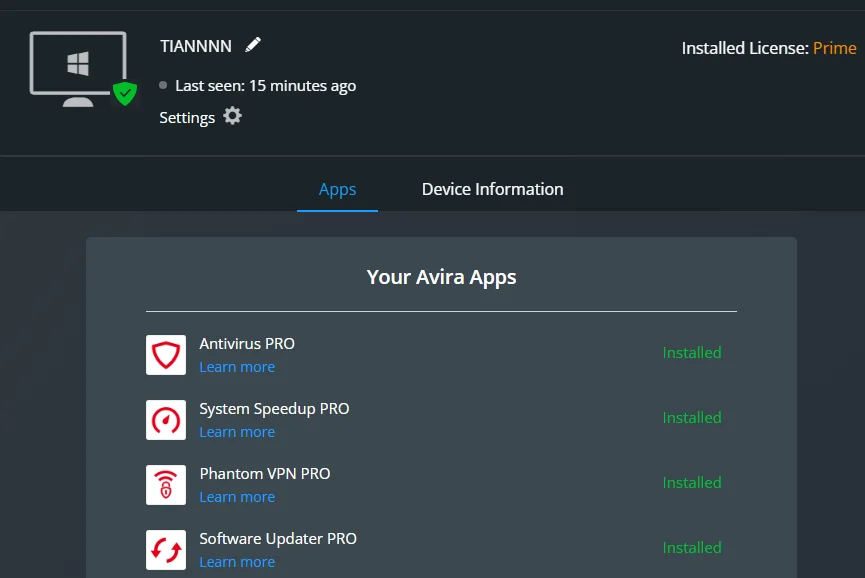Screen dimensions: 865x578
Task: Open the Device Information tab
Action: click(493, 189)
